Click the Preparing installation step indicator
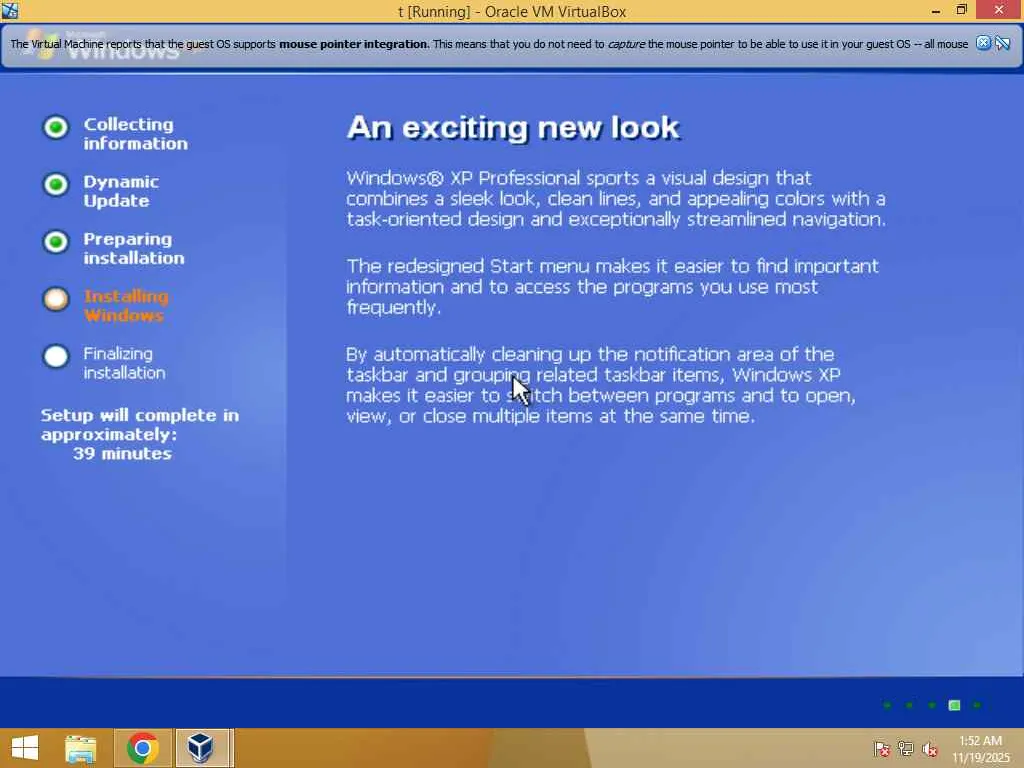 point(56,242)
